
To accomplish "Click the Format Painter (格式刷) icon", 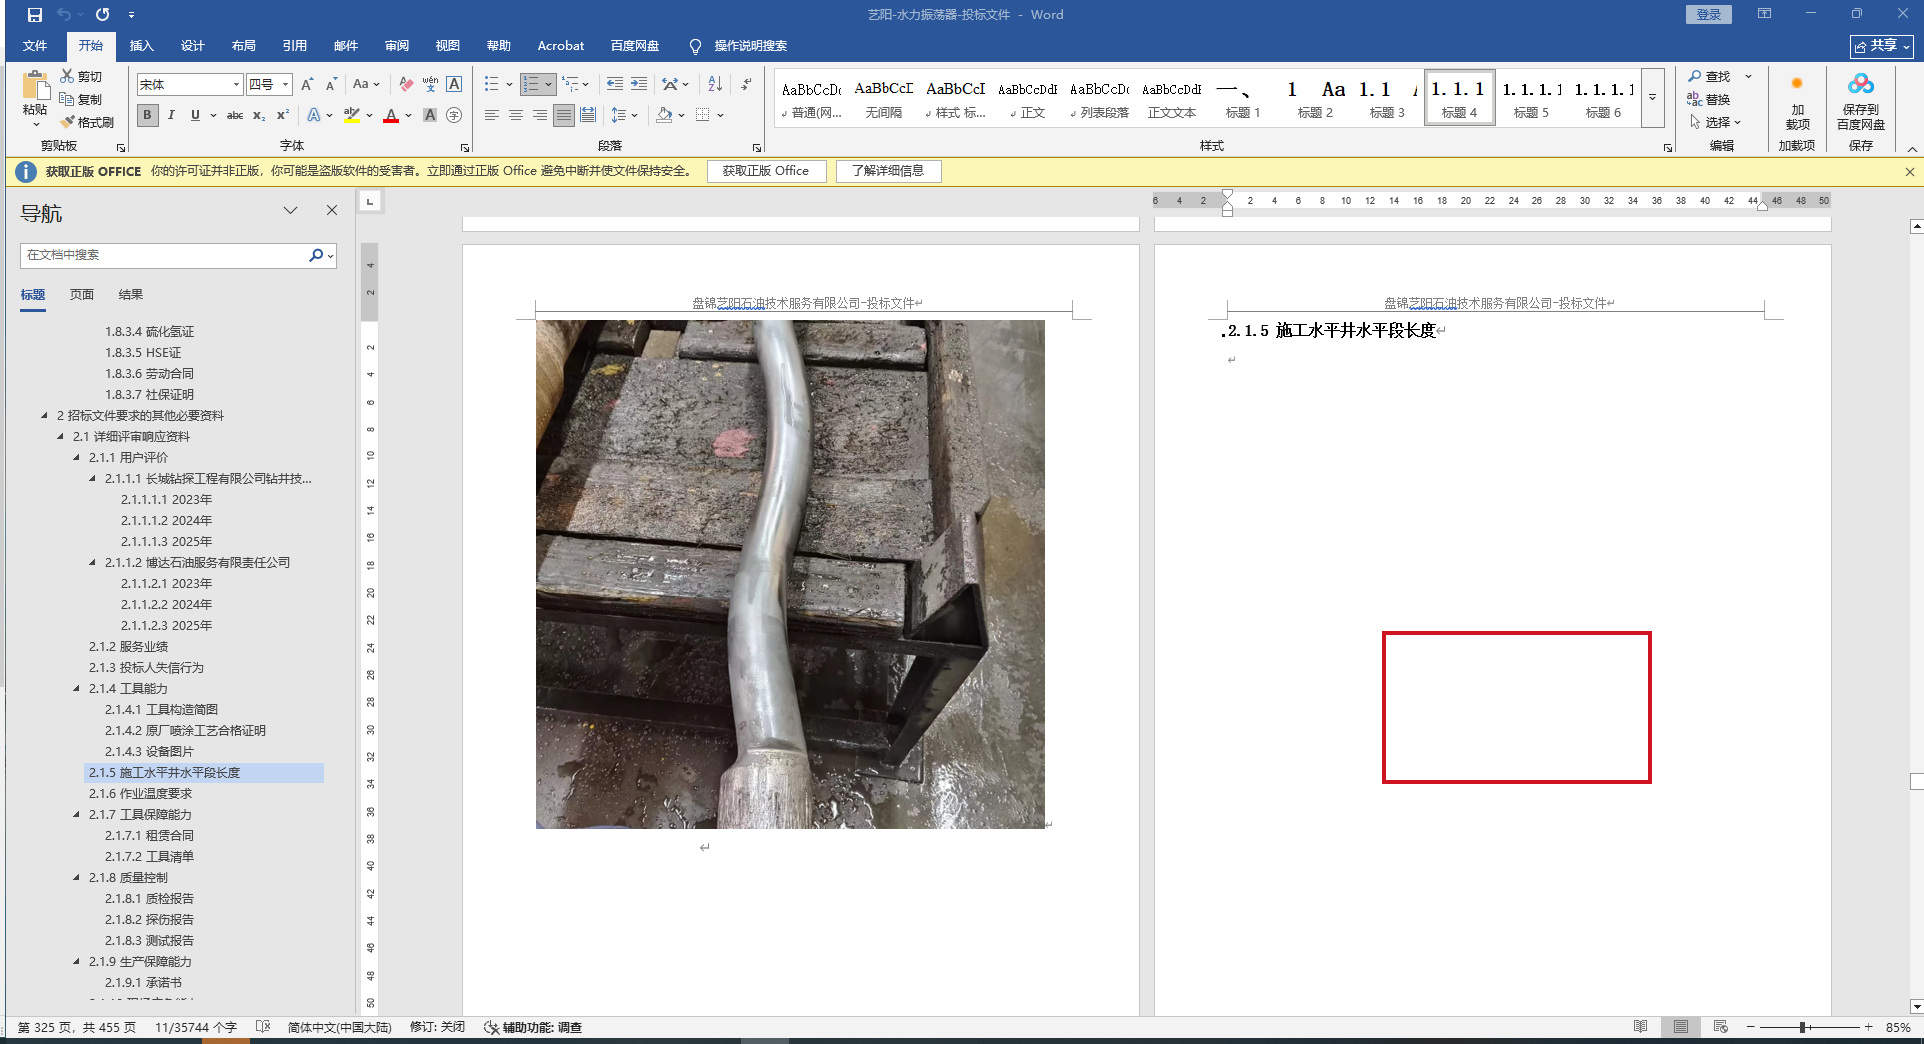I will pyautogui.click(x=87, y=122).
